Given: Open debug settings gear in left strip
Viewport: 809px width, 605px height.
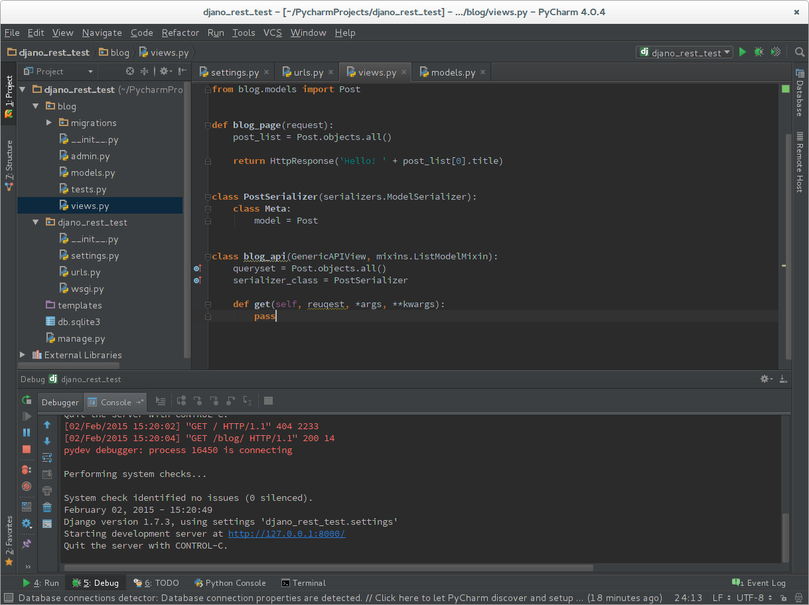Looking at the screenshot, I should [27, 524].
